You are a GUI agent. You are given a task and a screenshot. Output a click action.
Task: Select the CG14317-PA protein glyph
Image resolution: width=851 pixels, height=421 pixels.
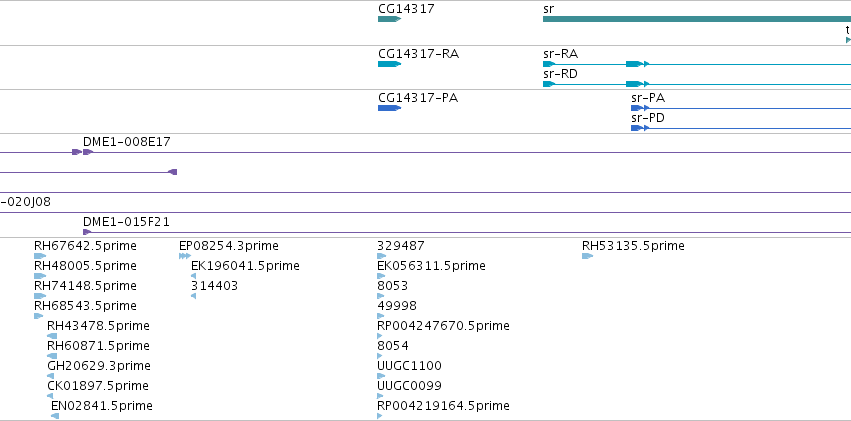point(389,108)
